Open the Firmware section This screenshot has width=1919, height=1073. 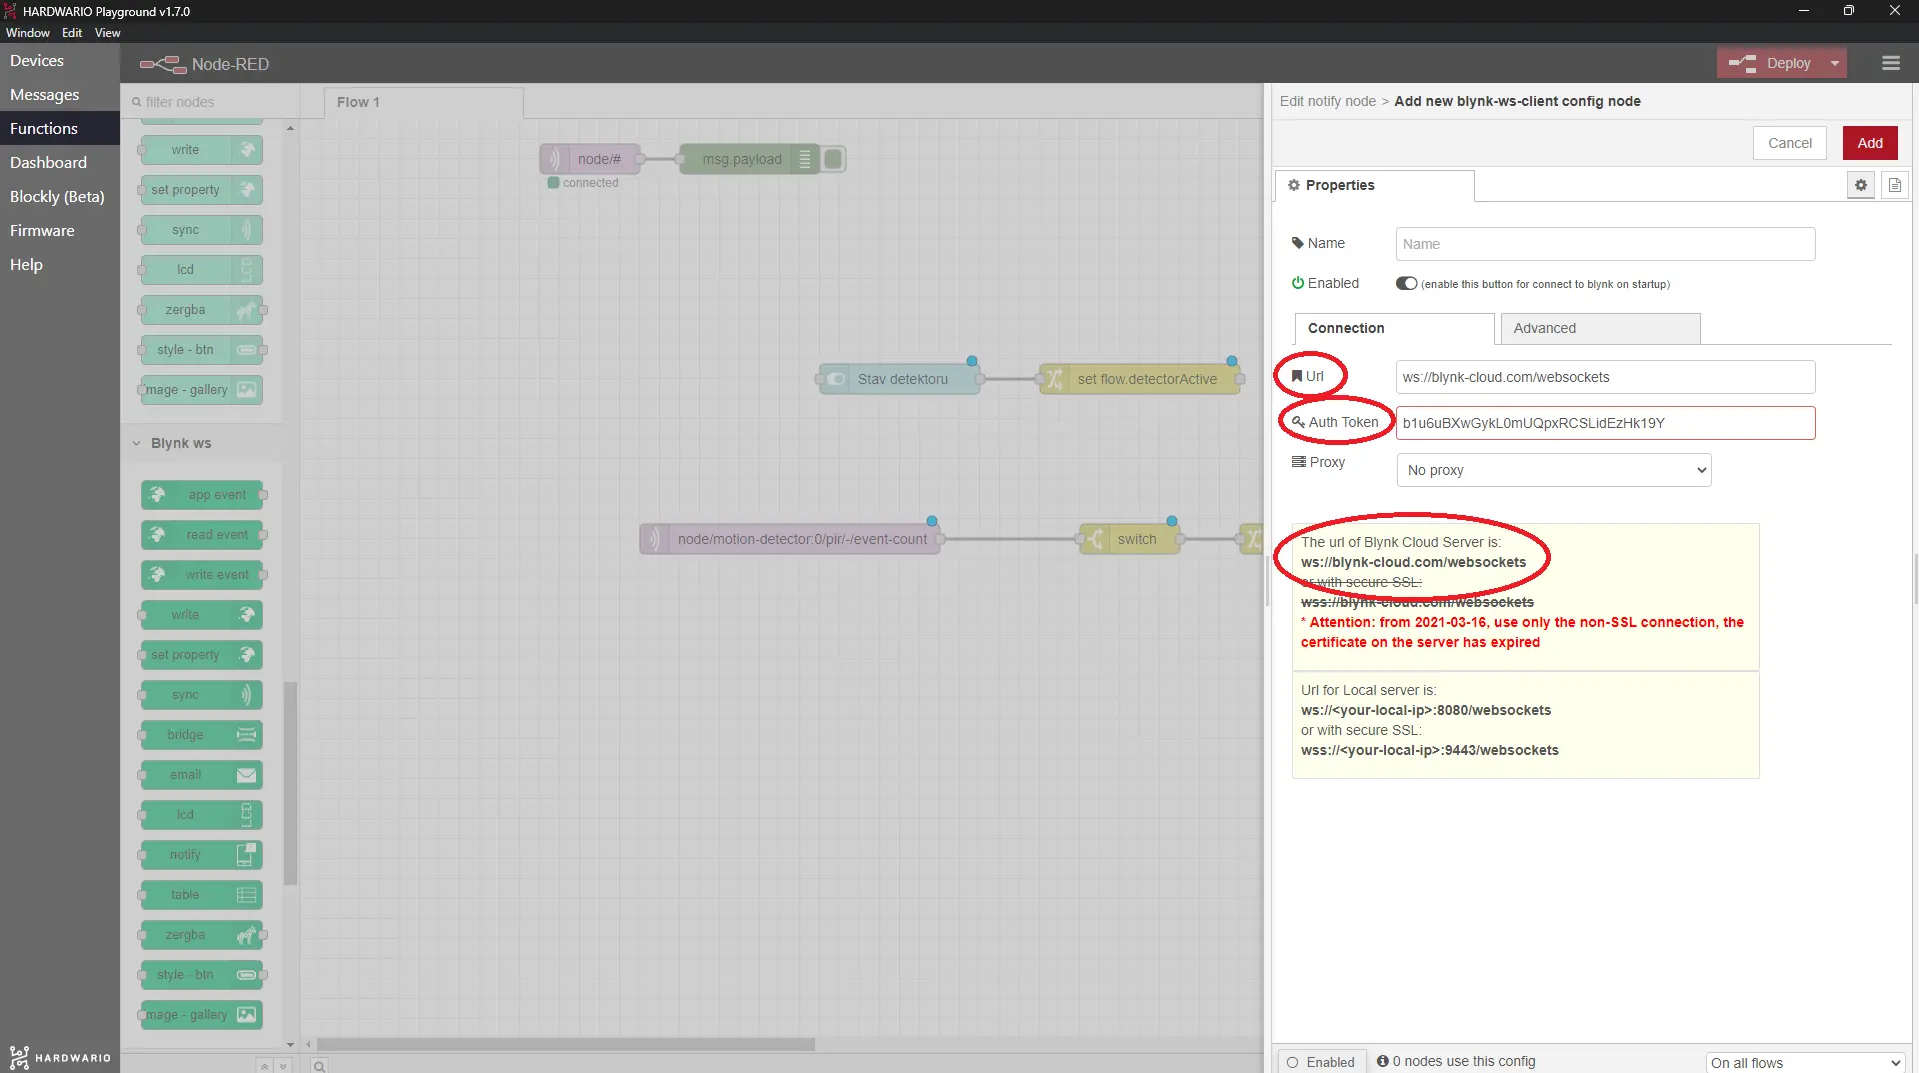coord(60,231)
